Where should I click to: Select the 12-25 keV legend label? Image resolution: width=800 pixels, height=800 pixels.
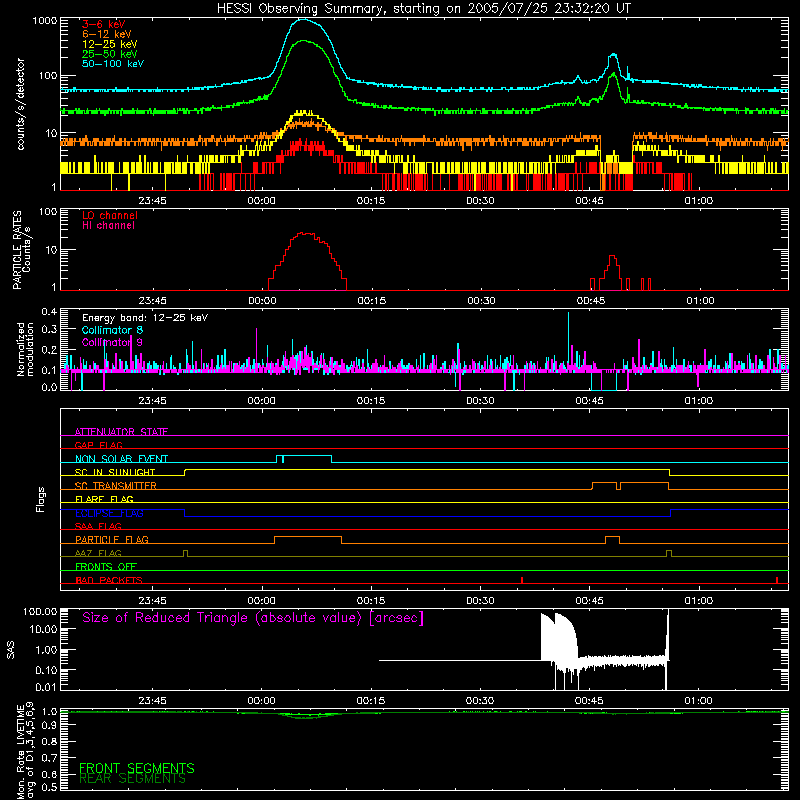(x=110, y=44)
